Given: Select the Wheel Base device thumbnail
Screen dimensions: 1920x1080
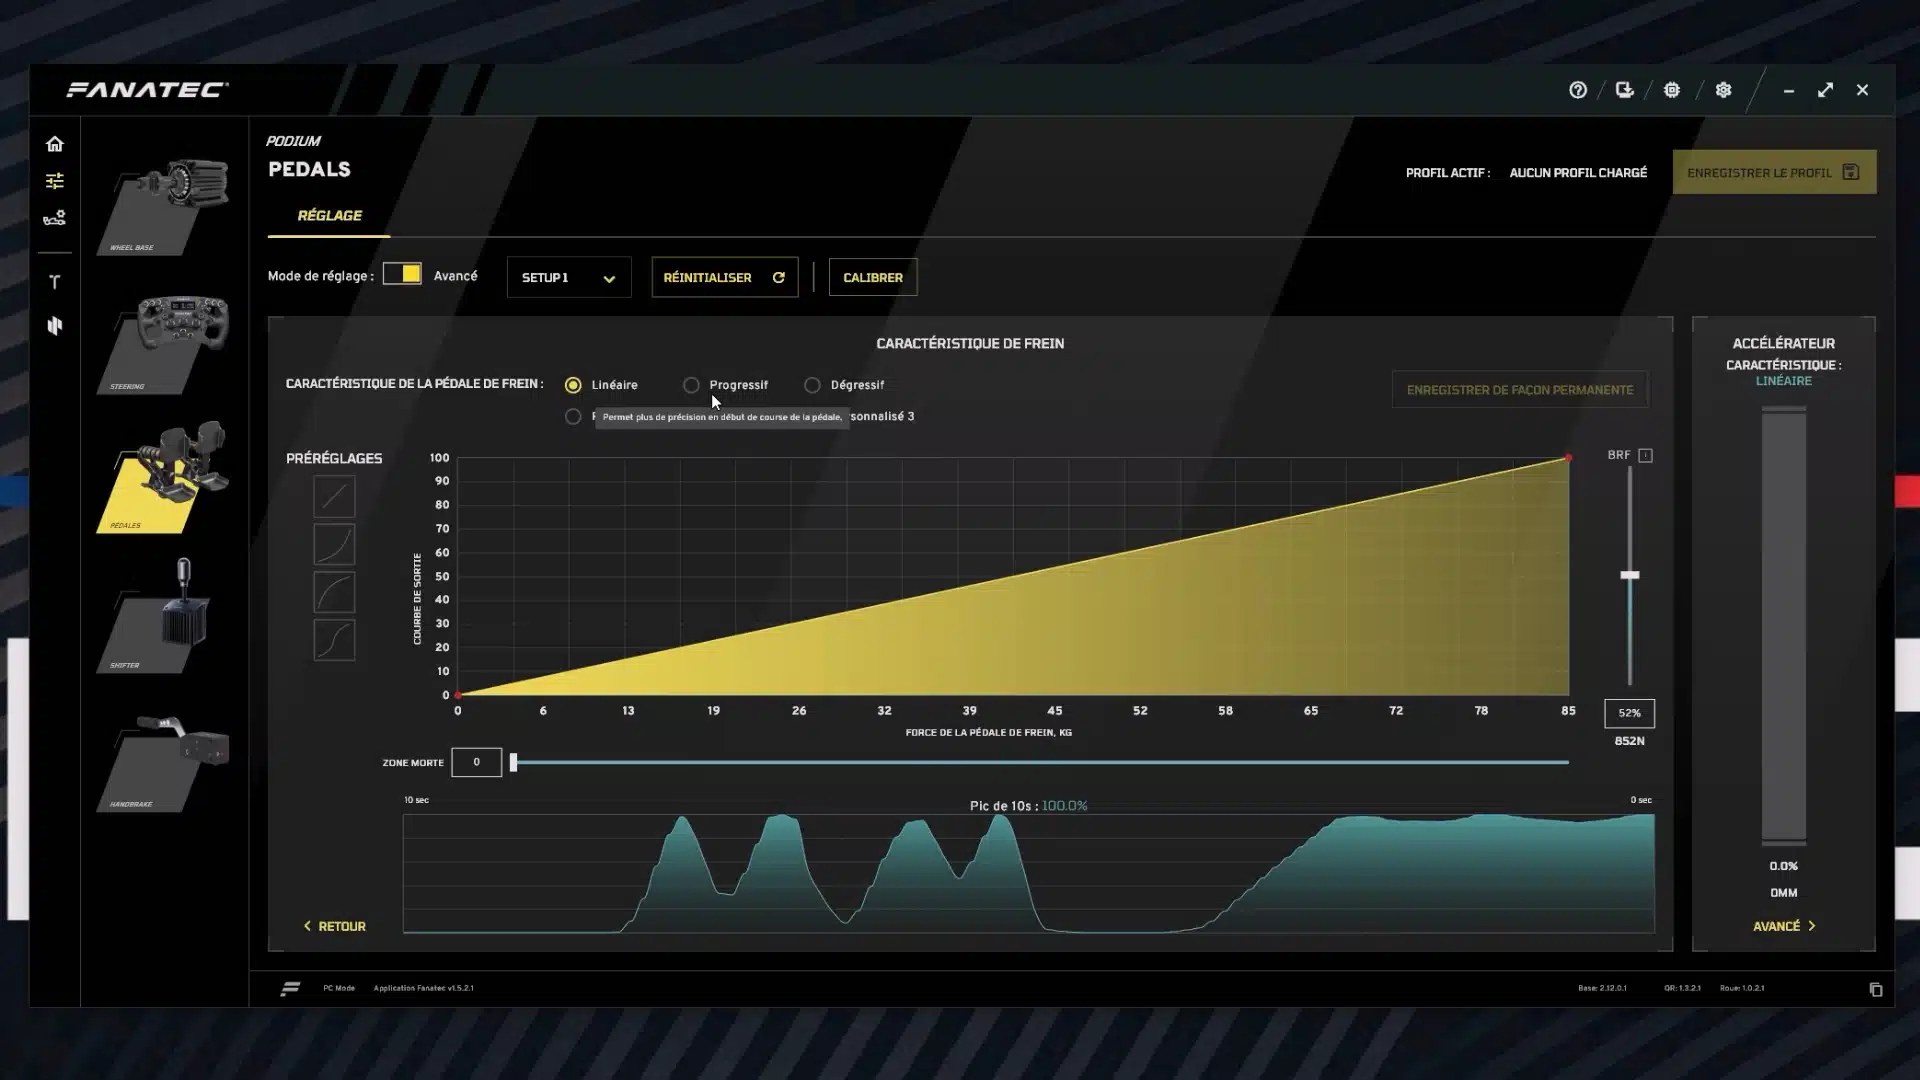Looking at the screenshot, I should point(164,206).
